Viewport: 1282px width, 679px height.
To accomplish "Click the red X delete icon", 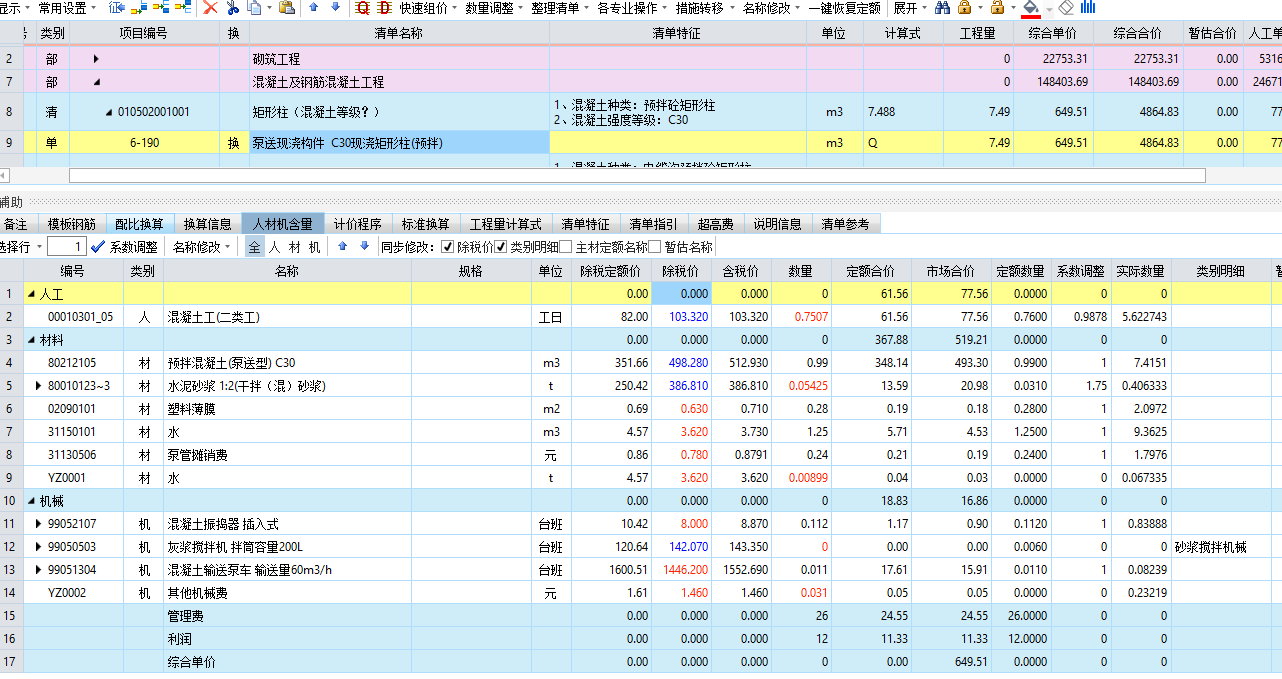I will 210,8.
